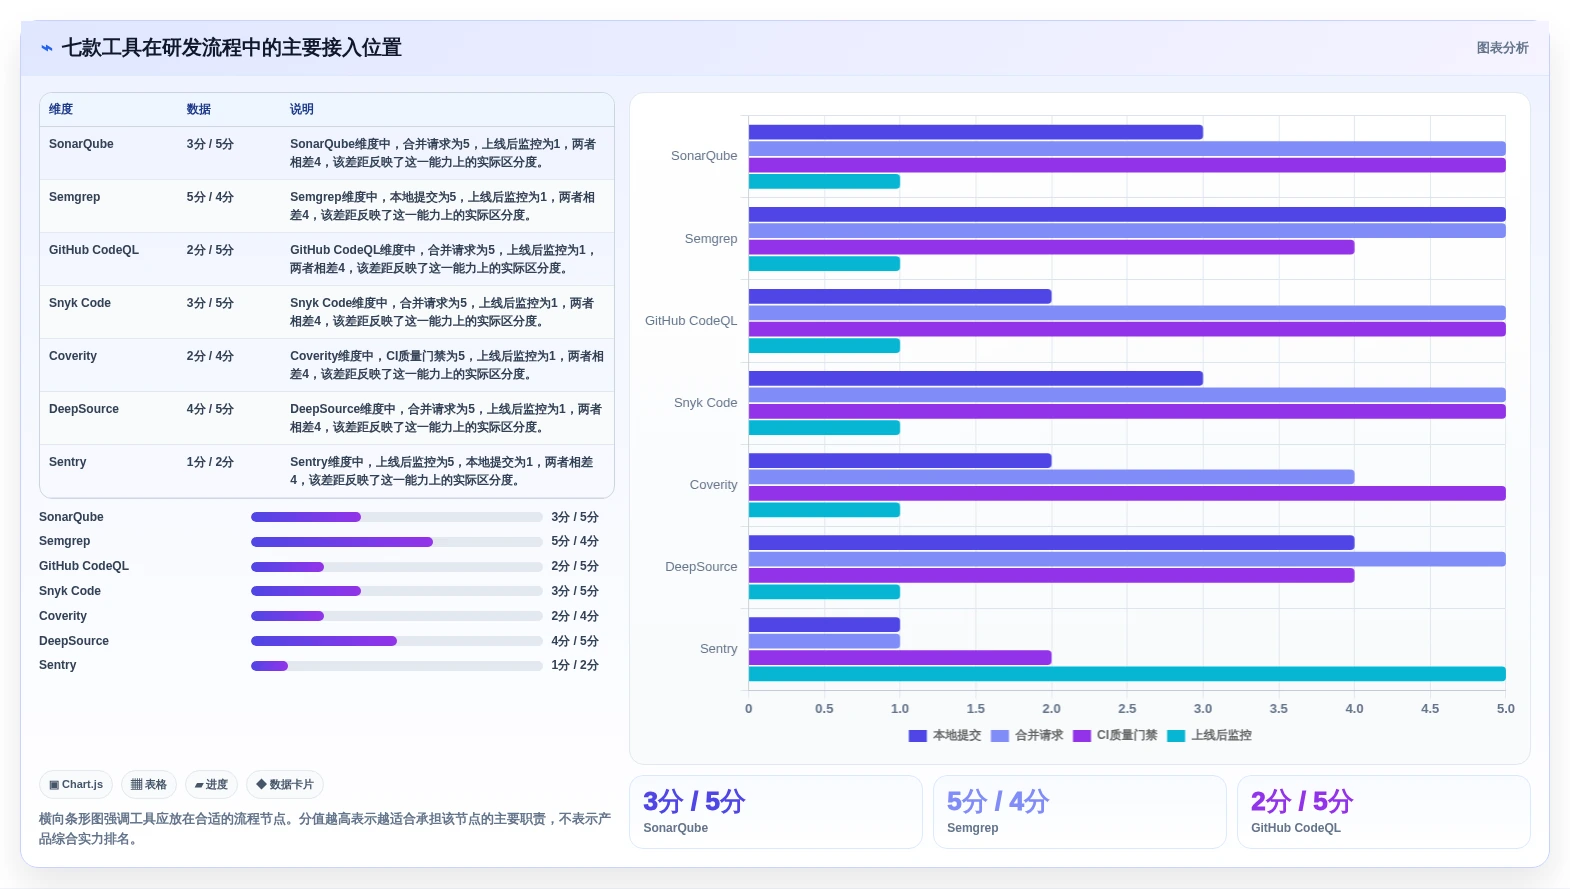Open the Semgrep 5分 / 4分 data card

(1080, 812)
